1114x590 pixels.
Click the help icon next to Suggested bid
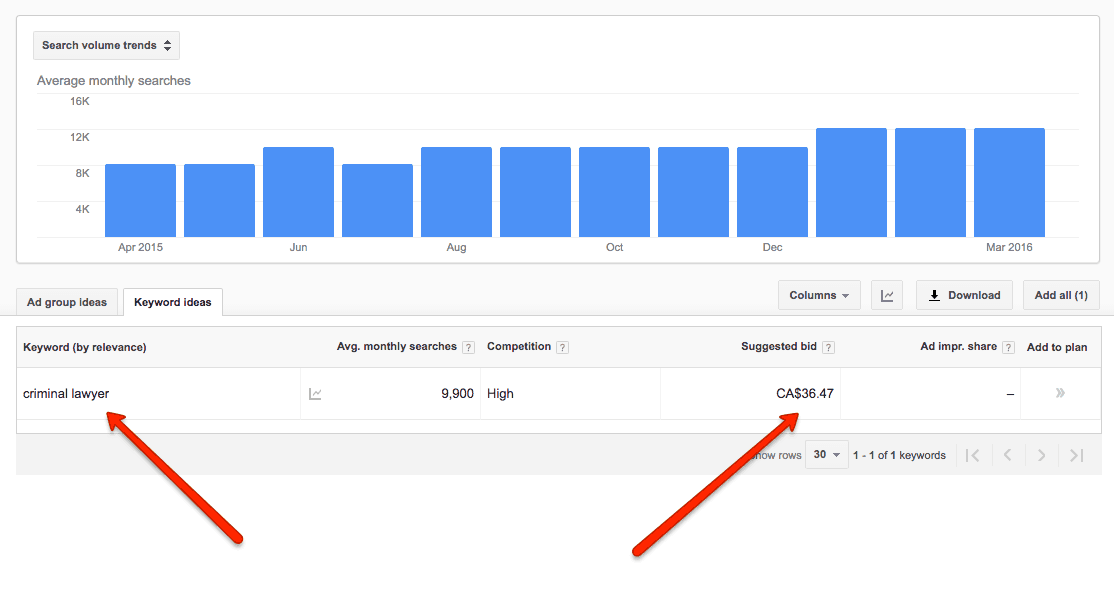click(828, 348)
